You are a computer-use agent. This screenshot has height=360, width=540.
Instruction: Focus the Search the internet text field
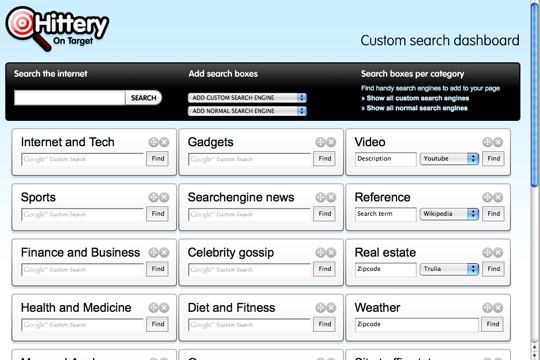70,98
